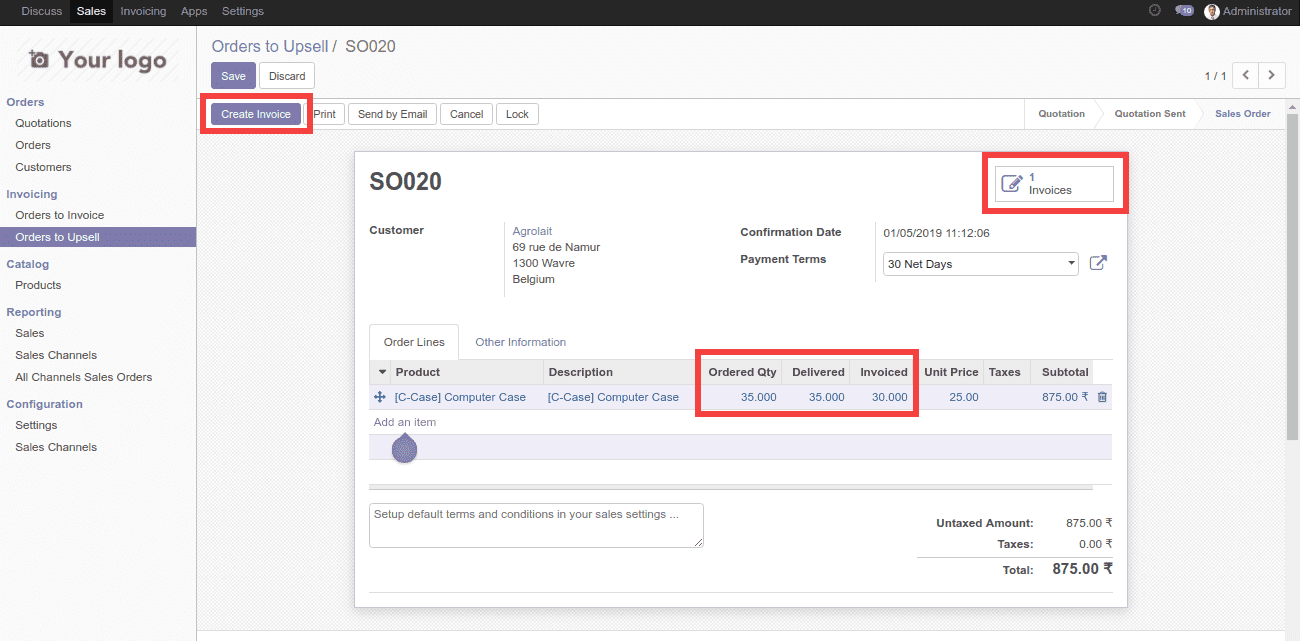
Task: Open Sales Channels under Configuration
Action: click(x=56, y=447)
